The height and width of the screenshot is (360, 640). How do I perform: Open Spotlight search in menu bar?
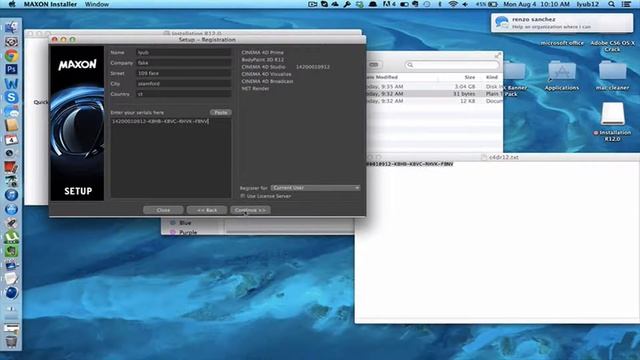pos(611,4)
